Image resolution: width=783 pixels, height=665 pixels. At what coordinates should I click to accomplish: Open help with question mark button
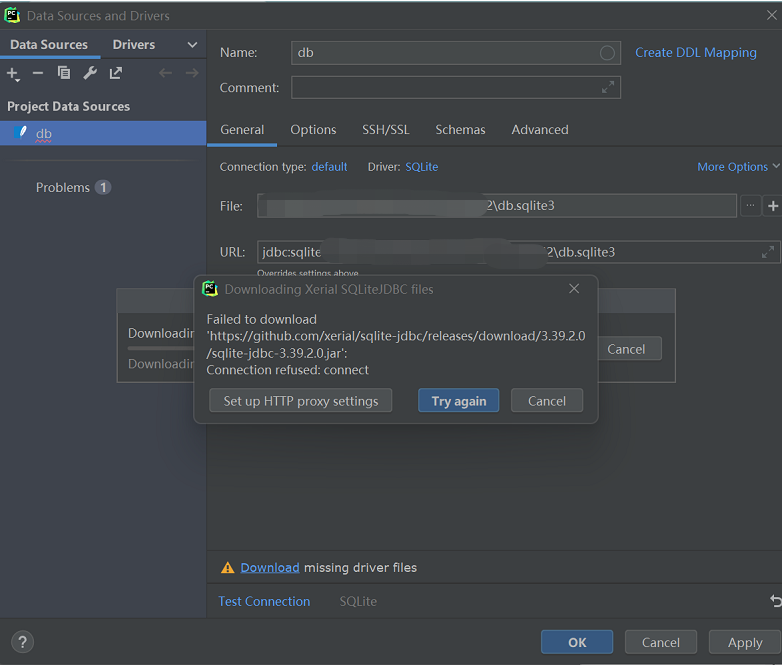(x=22, y=642)
